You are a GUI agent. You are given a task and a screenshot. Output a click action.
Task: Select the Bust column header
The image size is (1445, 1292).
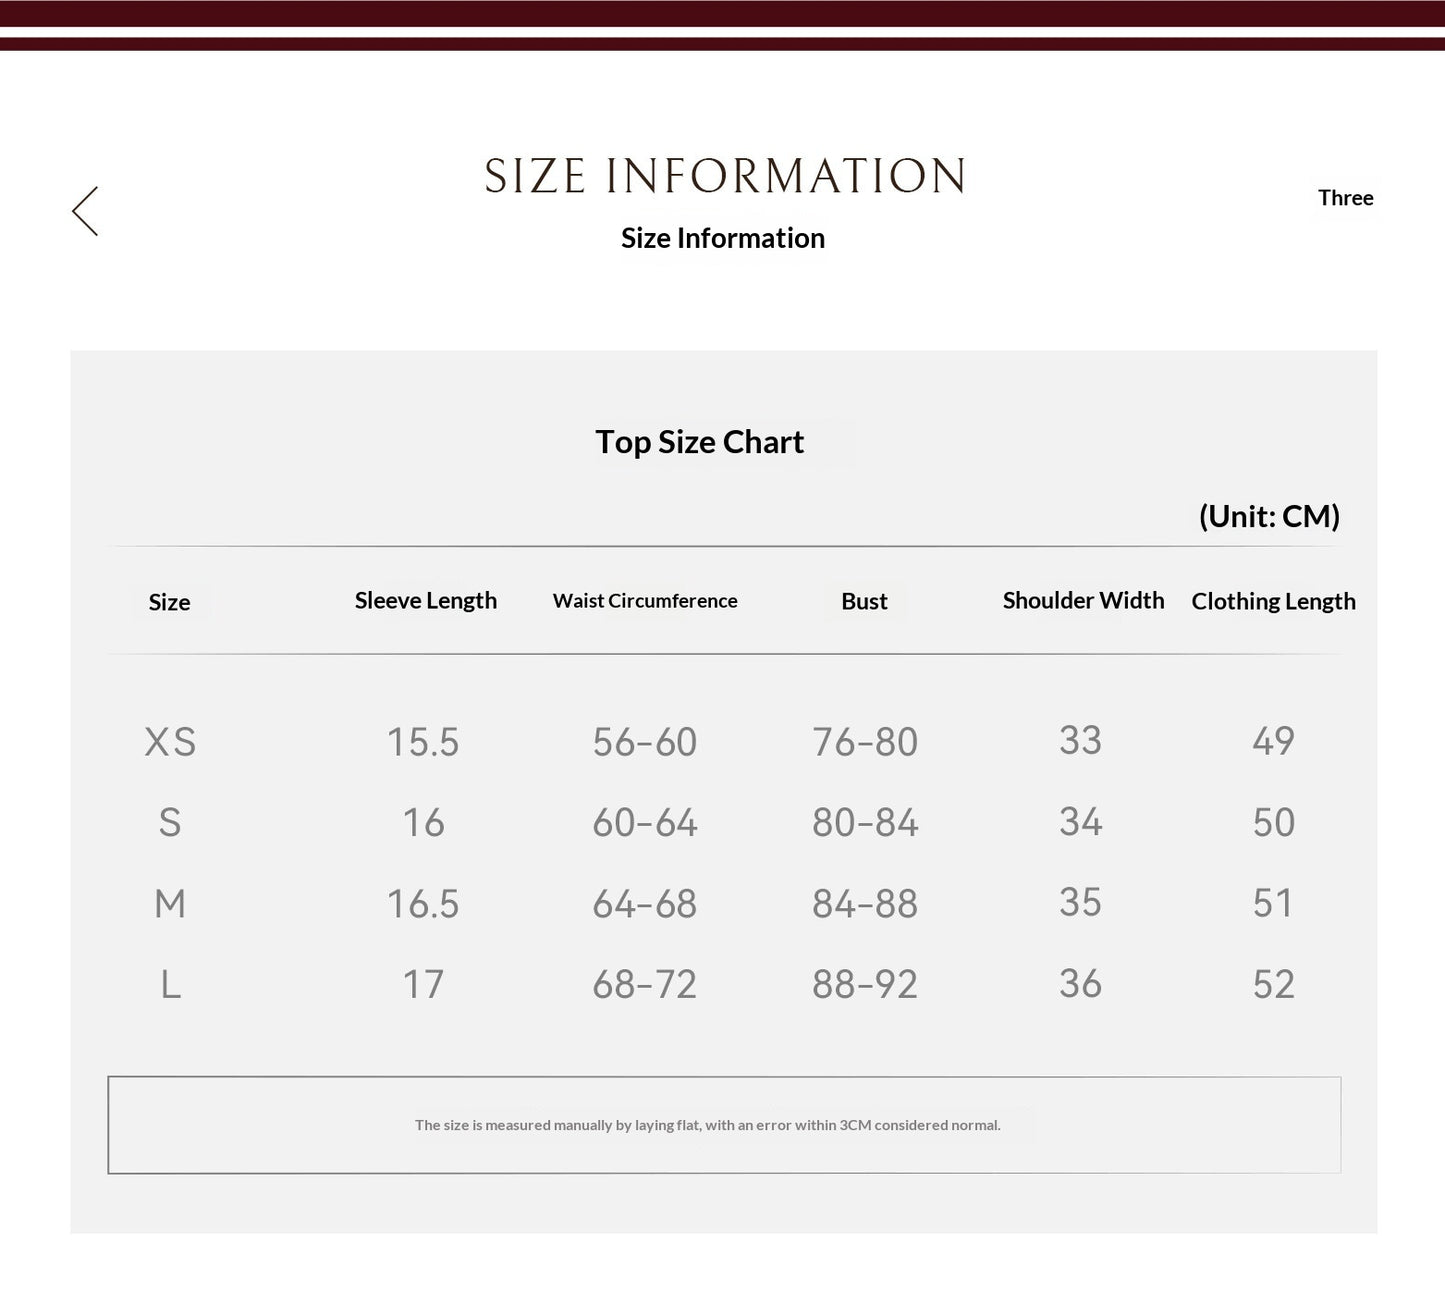[864, 601]
